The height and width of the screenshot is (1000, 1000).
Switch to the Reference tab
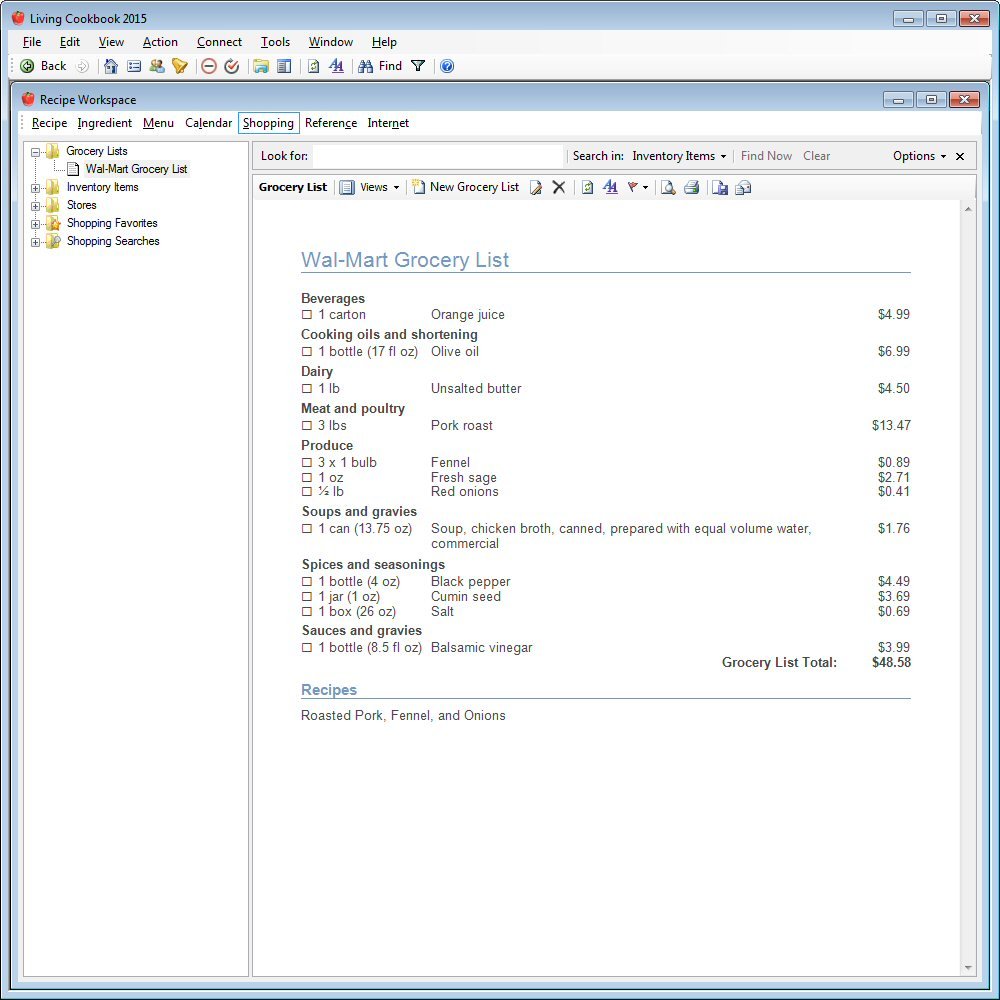tap(331, 122)
